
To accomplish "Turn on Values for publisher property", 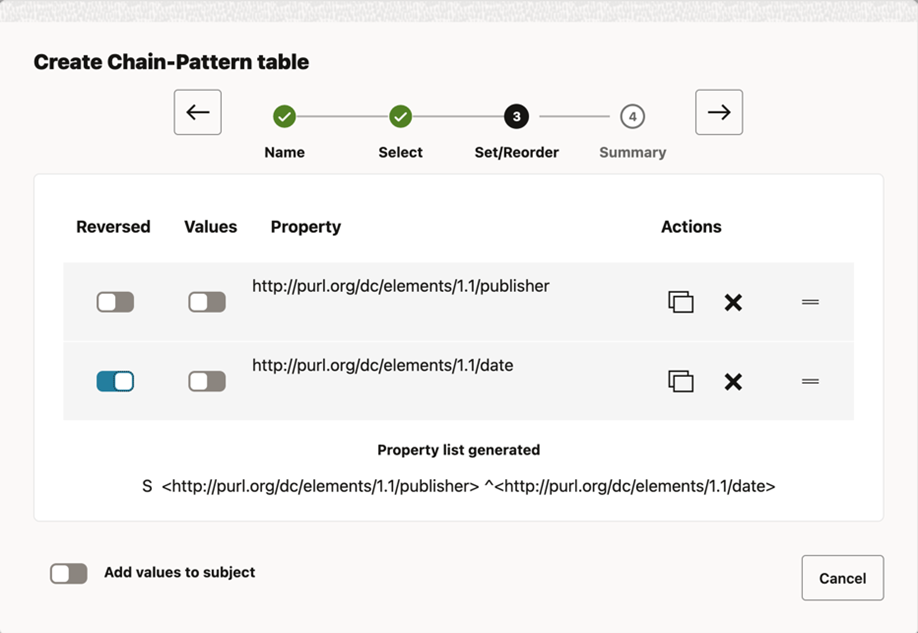I will pos(207,302).
